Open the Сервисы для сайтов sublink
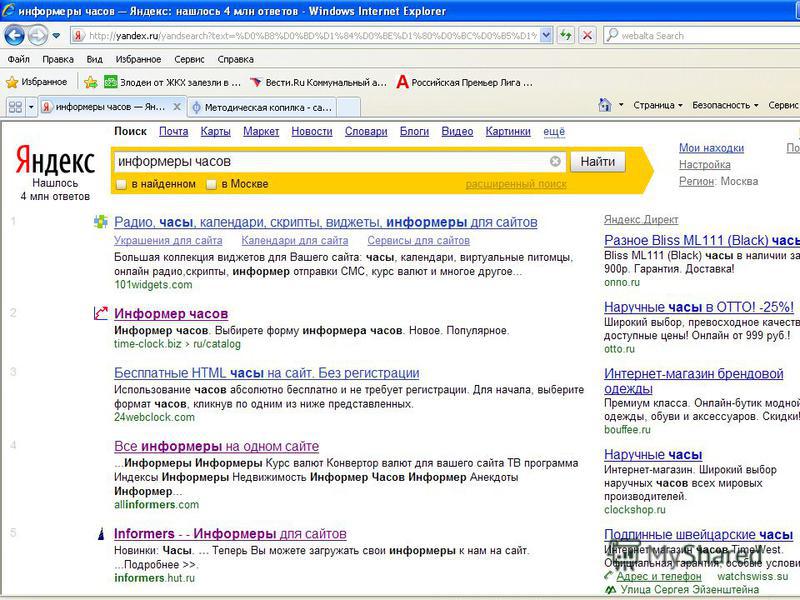Screen dimensions: 800x600 418,240
